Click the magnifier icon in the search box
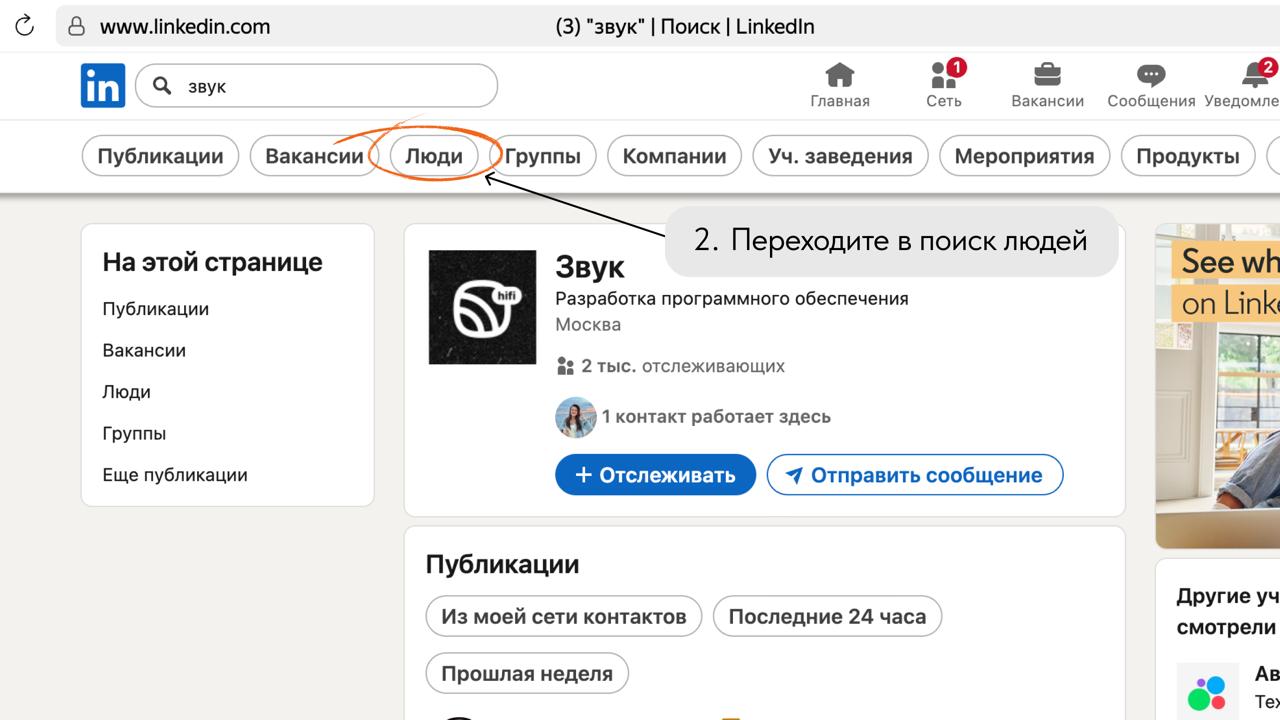 [162, 86]
